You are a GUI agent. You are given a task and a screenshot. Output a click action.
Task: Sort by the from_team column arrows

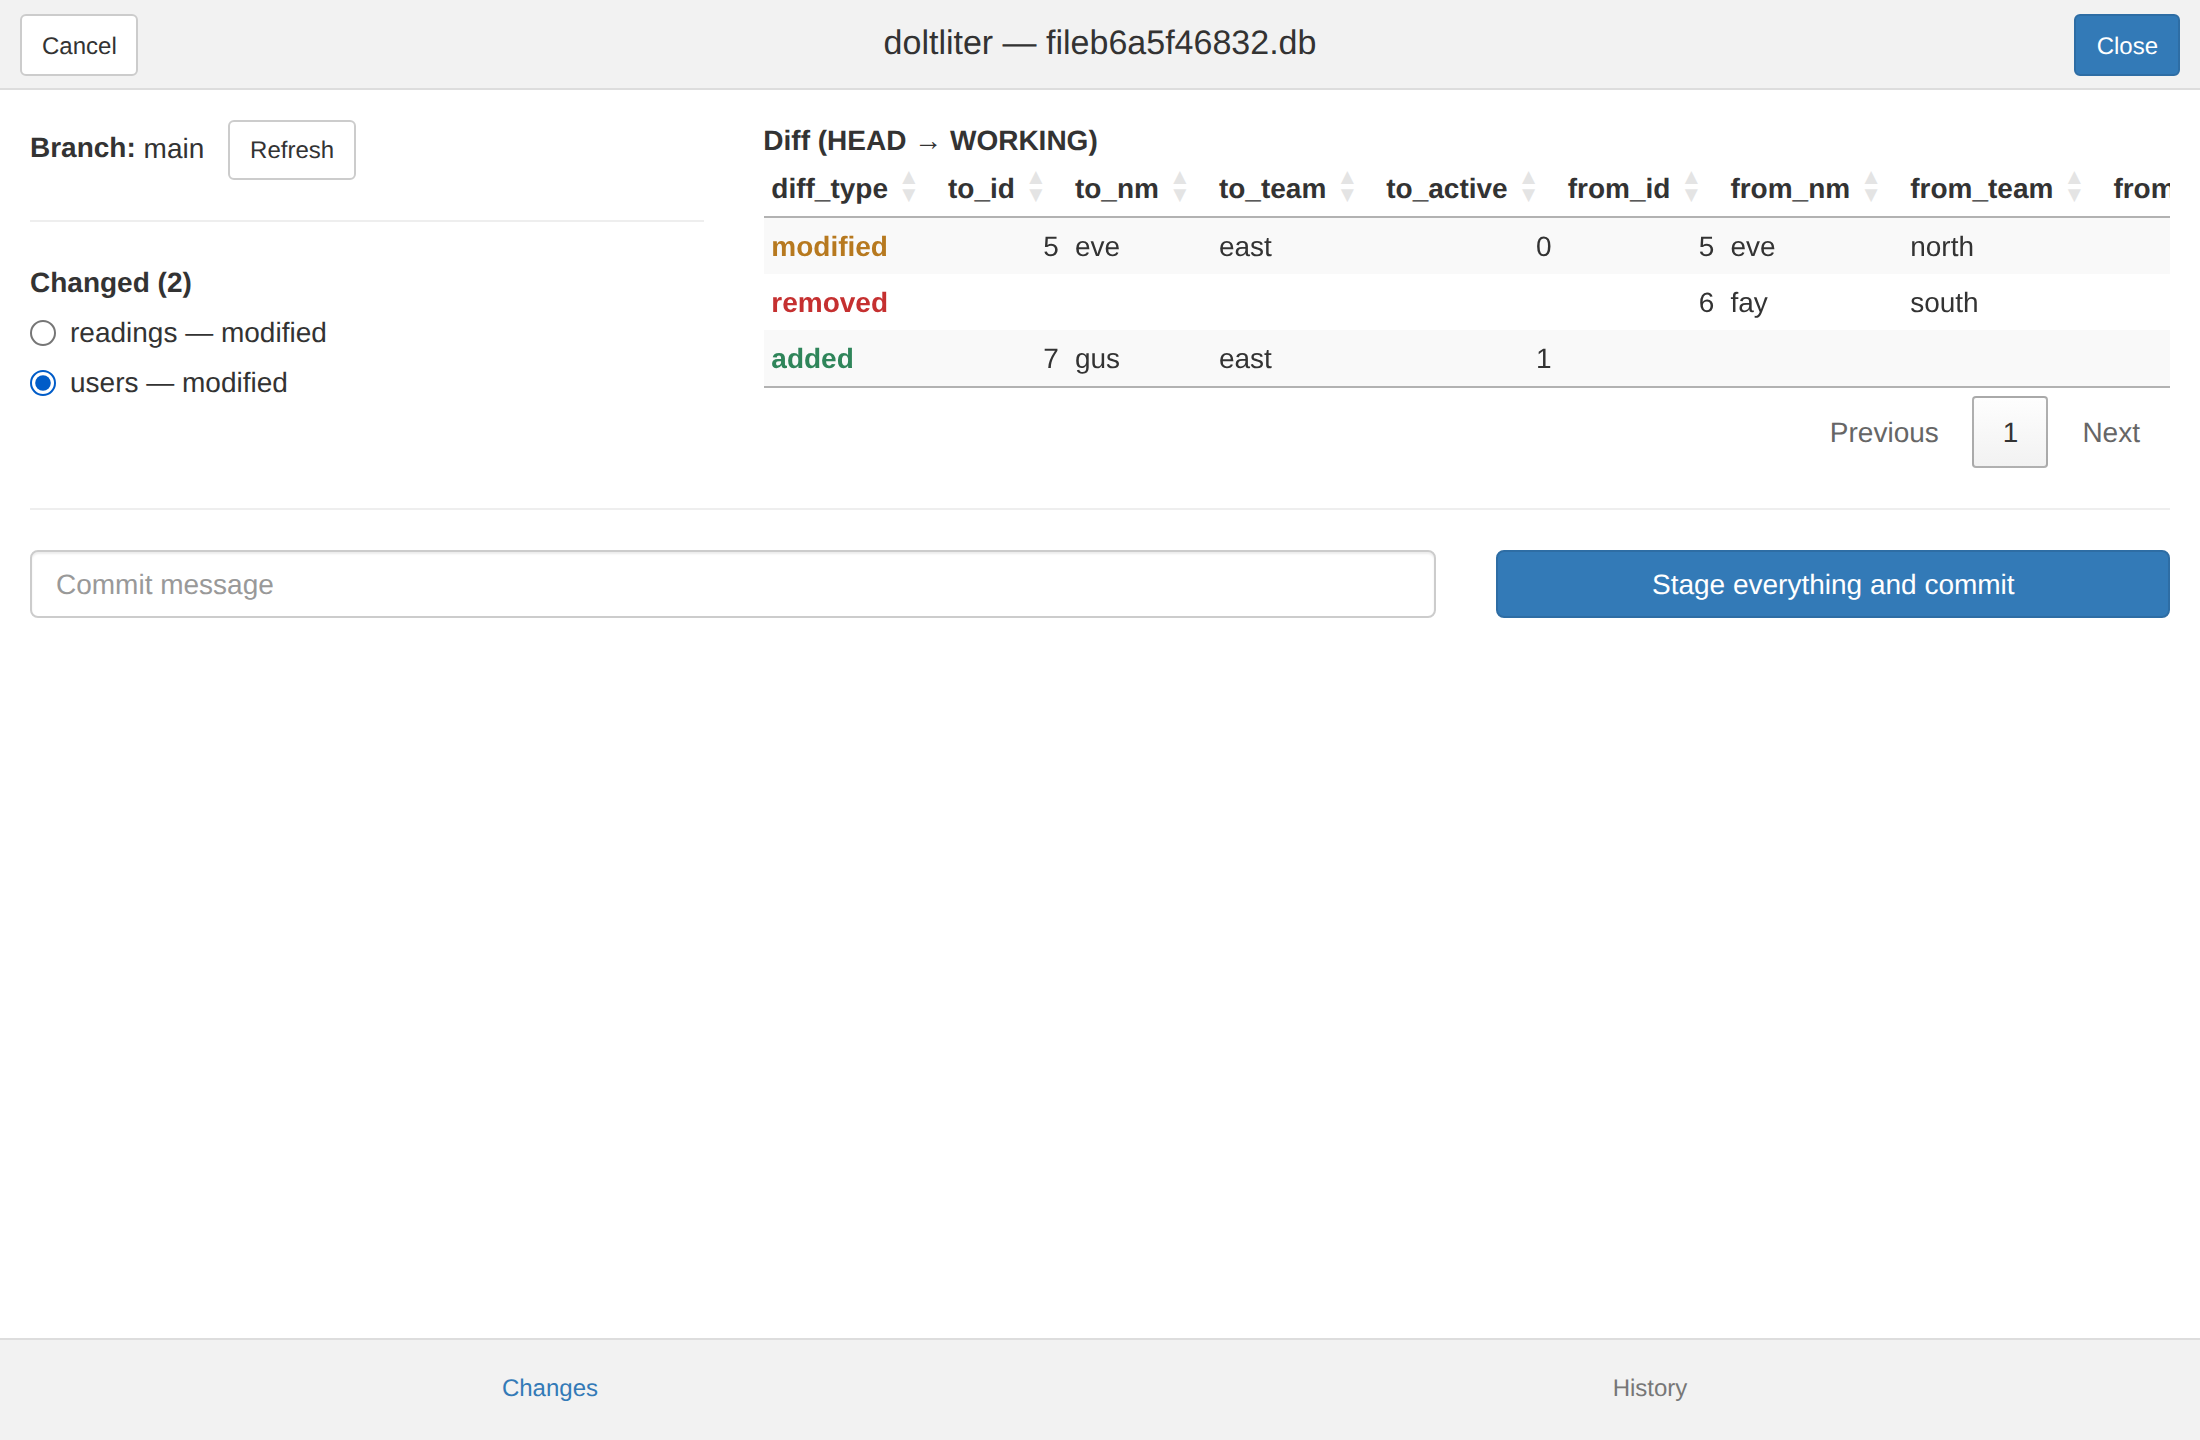2074,188
